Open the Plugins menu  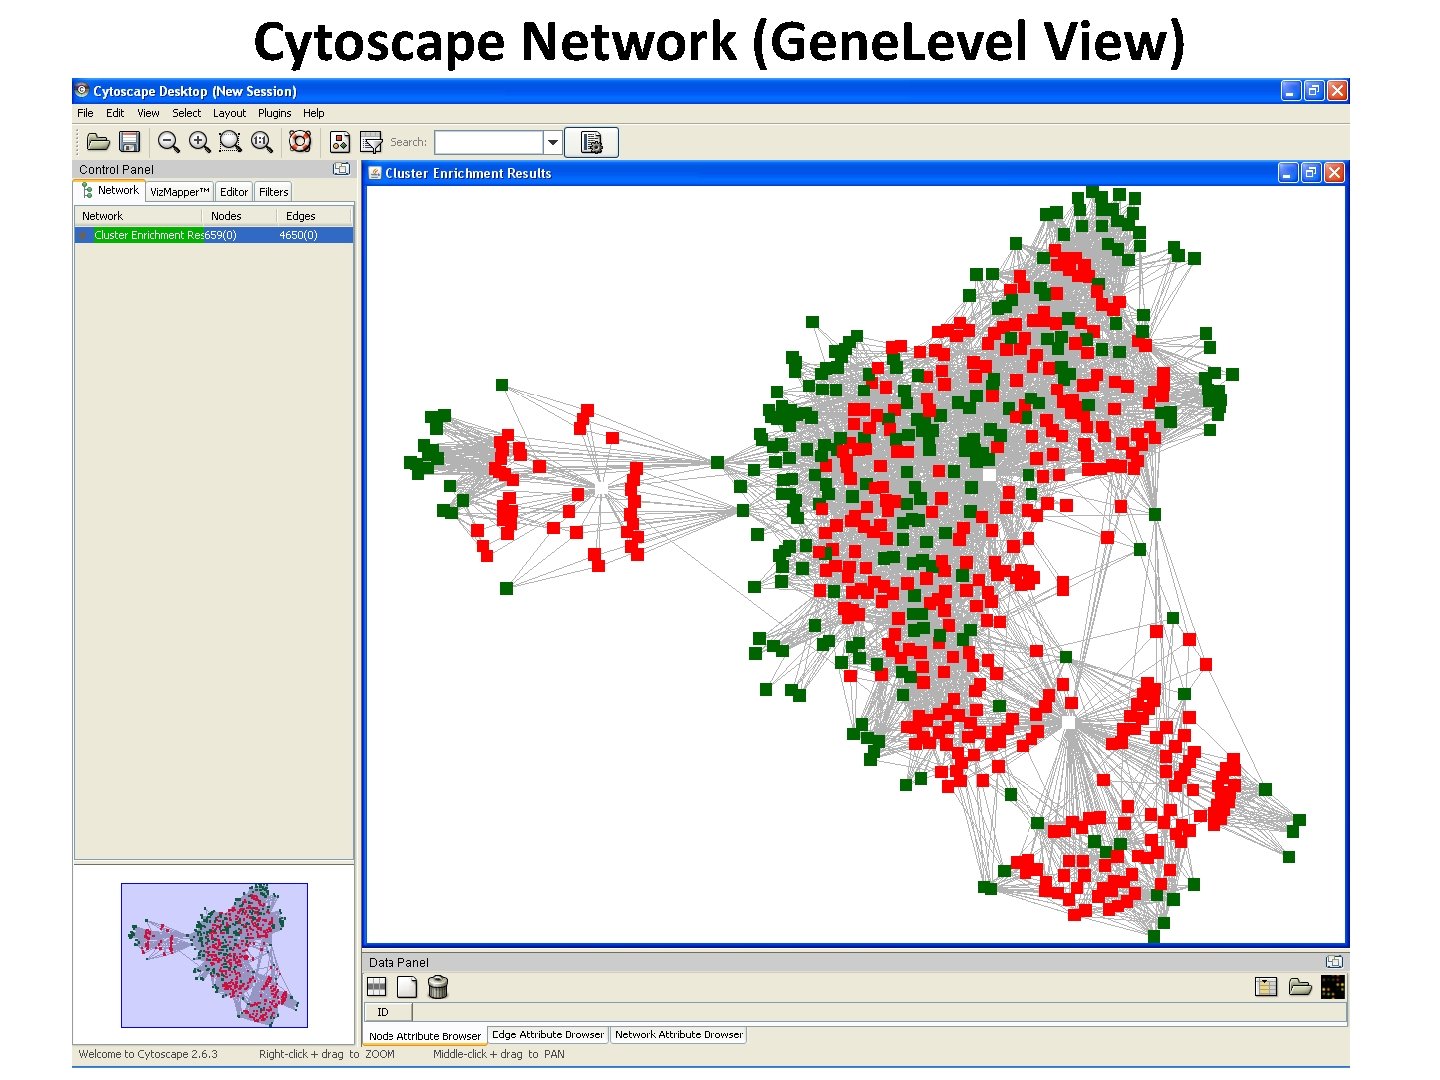[274, 113]
